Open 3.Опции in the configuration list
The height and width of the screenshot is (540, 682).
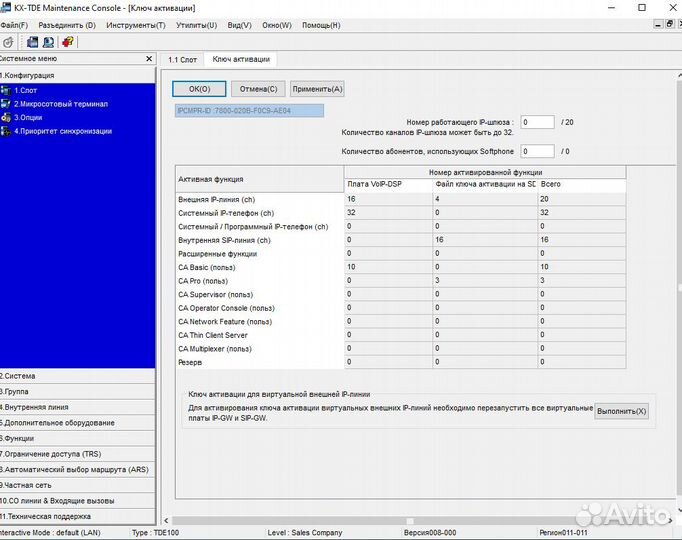[28, 117]
